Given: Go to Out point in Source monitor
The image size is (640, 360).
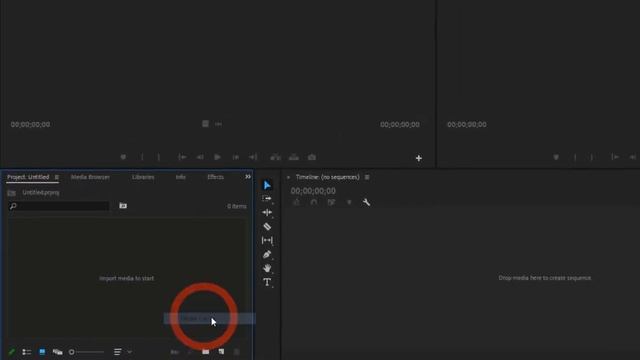Looking at the screenshot, I should [253, 157].
